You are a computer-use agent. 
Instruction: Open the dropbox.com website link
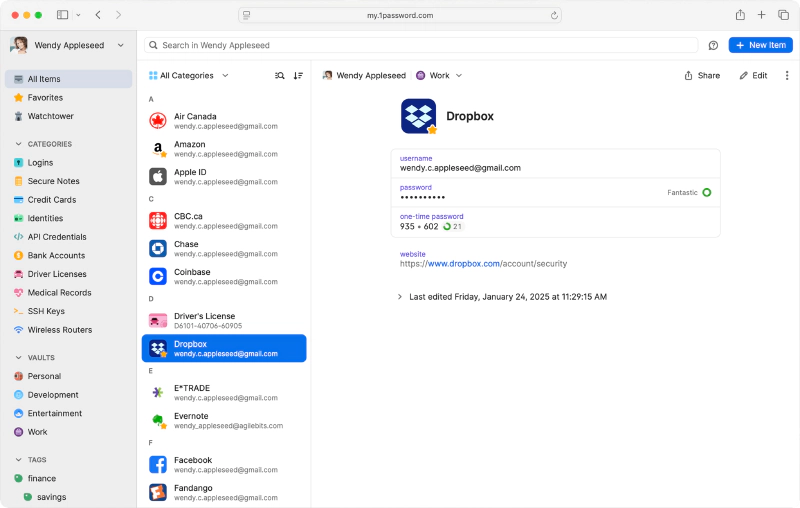coord(463,264)
